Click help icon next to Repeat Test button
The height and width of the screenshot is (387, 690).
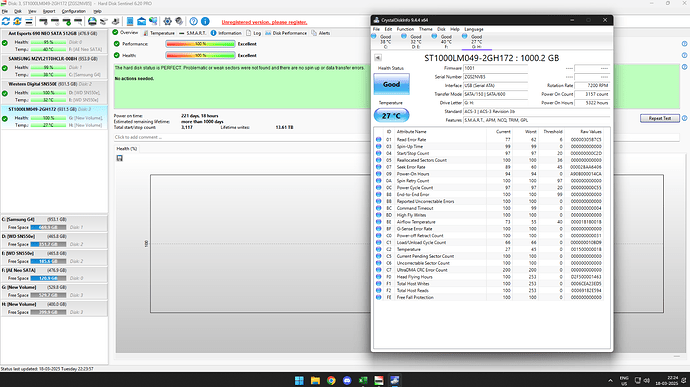tap(684, 118)
